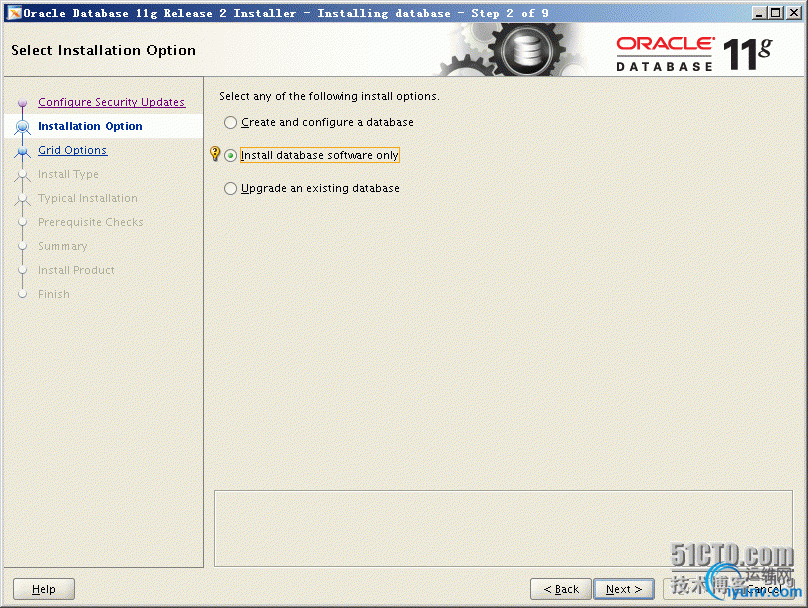This screenshot has height=608, width=808.
Task: Choose 'Upgrade an existing database' radio button
Action: tap(230, 189)
